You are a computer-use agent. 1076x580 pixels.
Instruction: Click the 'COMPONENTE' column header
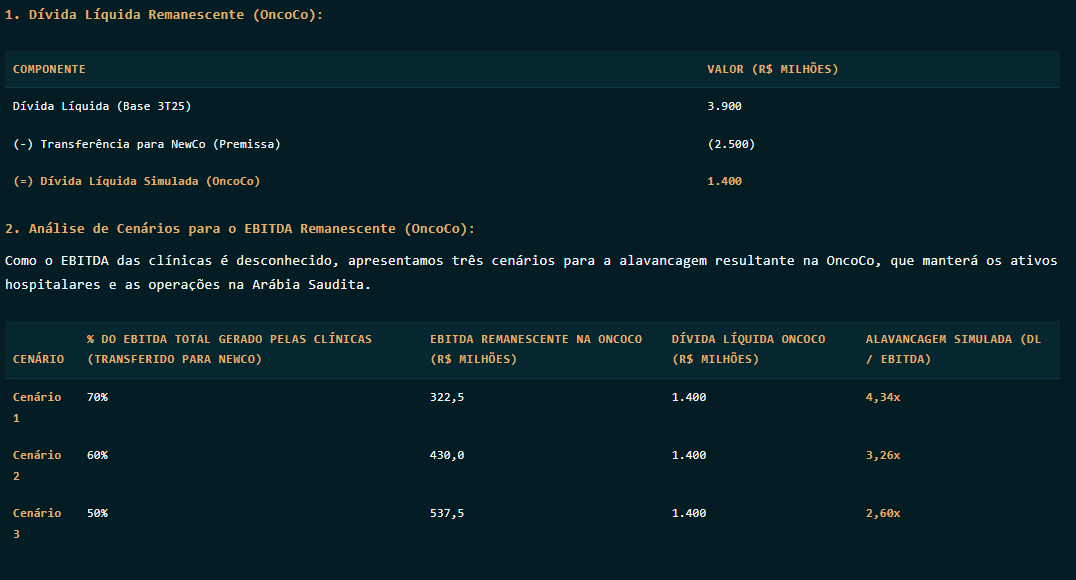(x=49, y=69)
